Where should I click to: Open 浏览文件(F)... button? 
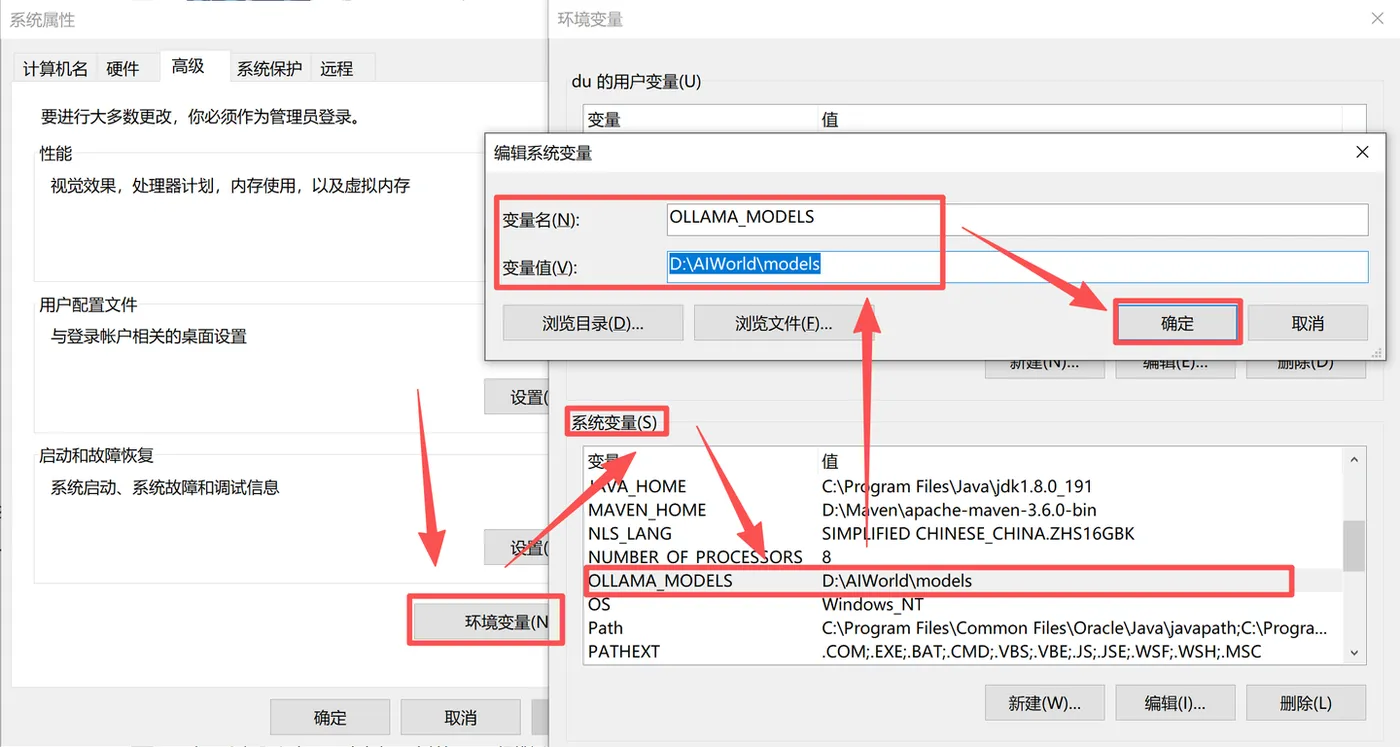(x=784, y=323)
